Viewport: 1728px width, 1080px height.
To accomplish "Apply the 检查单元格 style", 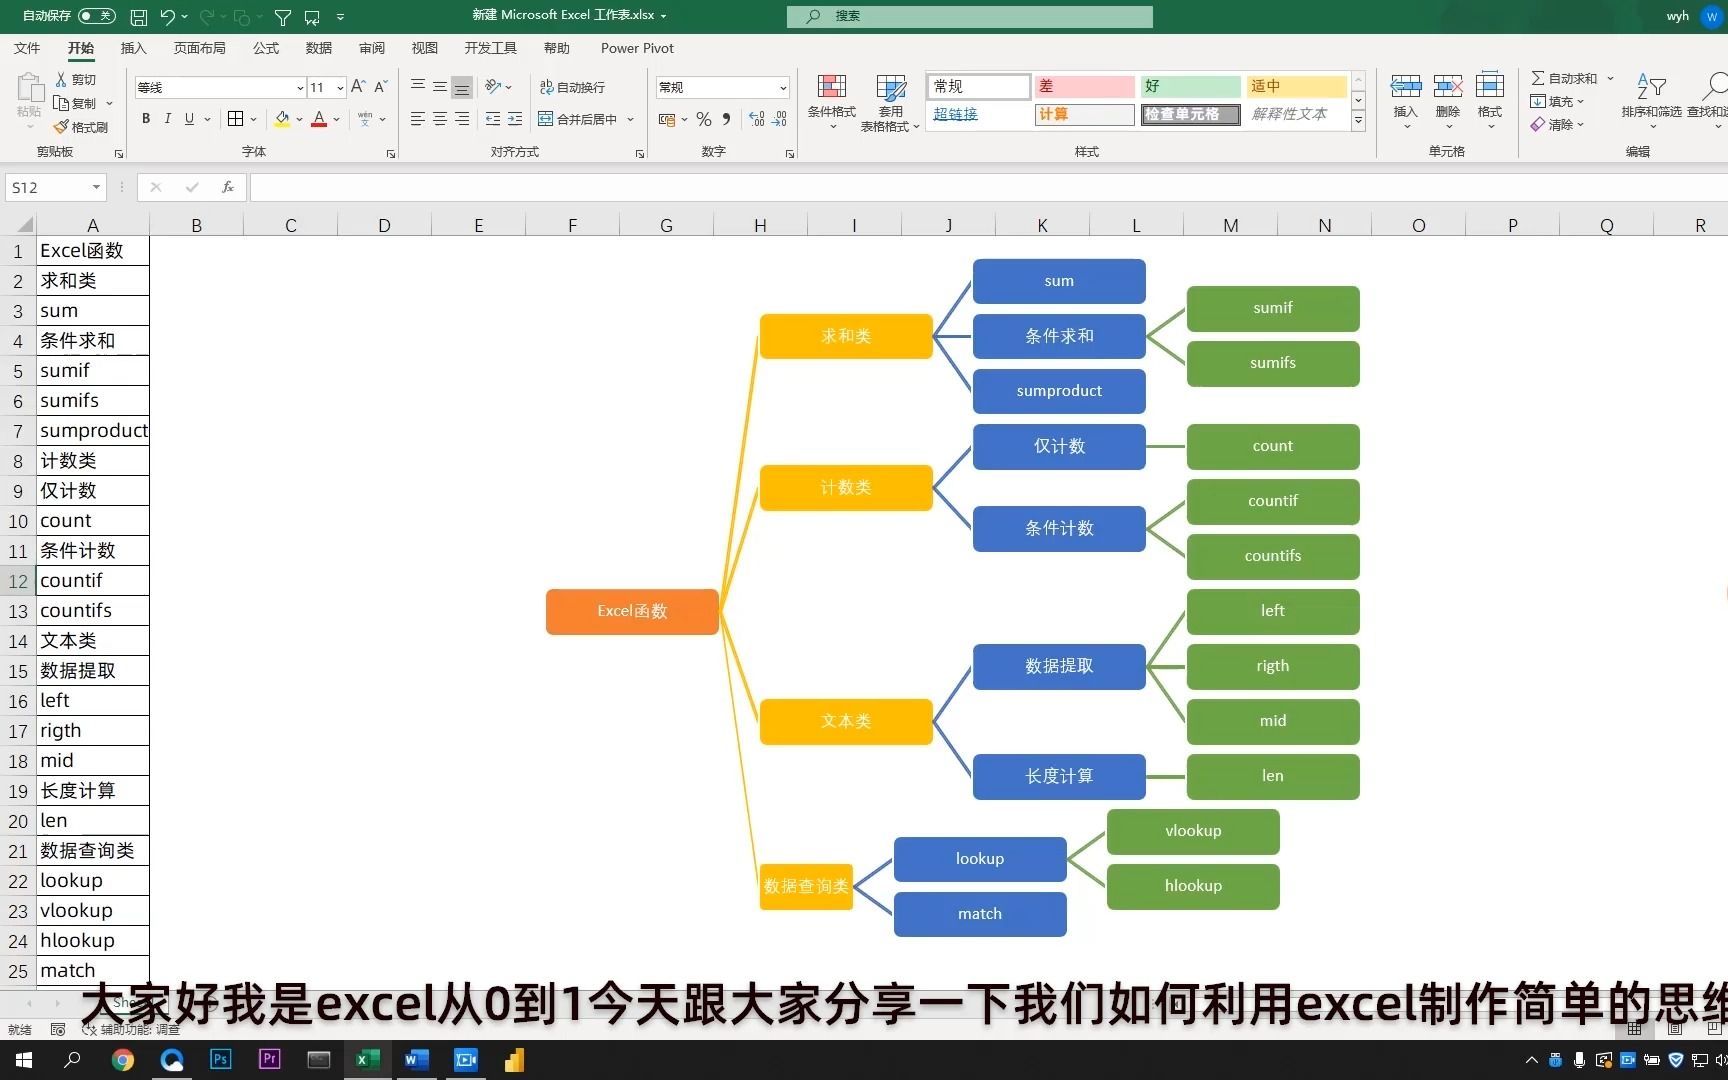I will (x=1190, y=114).
